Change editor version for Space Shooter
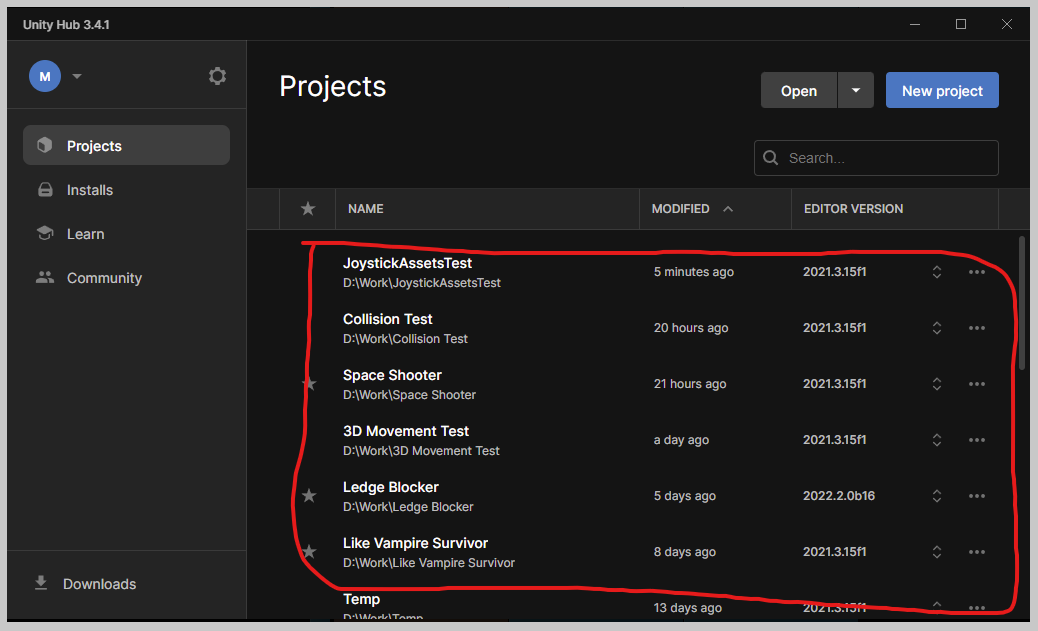The width and height of the screenshot is (1038, 631). click(x=937, y=384)
